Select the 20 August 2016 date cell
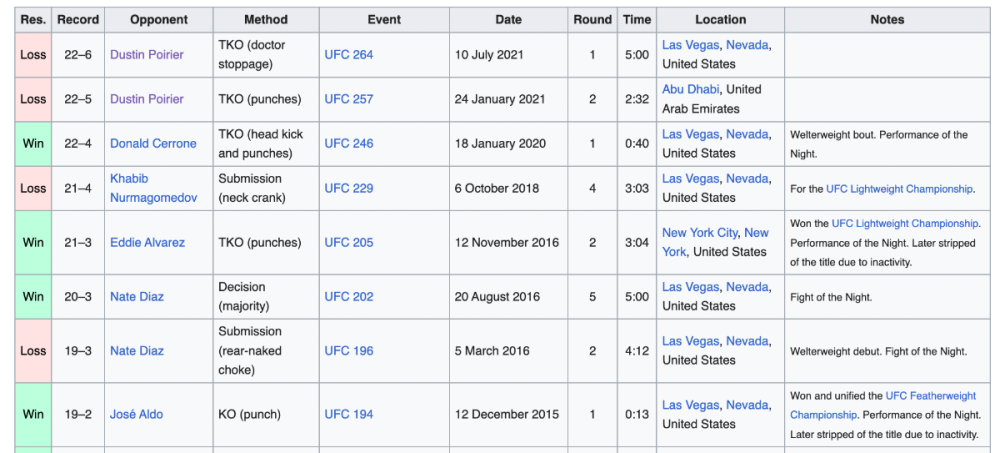This screenshot has height=453, width=1000. point(508,297)
